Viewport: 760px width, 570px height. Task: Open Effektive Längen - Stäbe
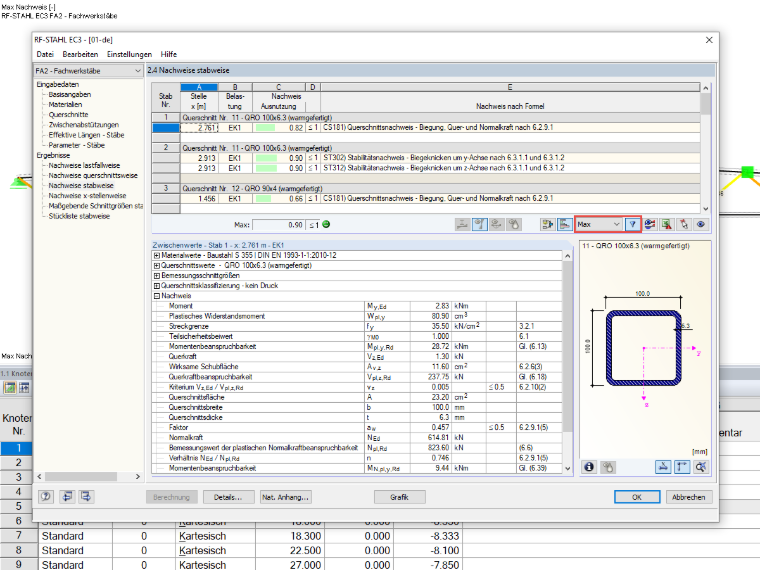tap(86, 135)
